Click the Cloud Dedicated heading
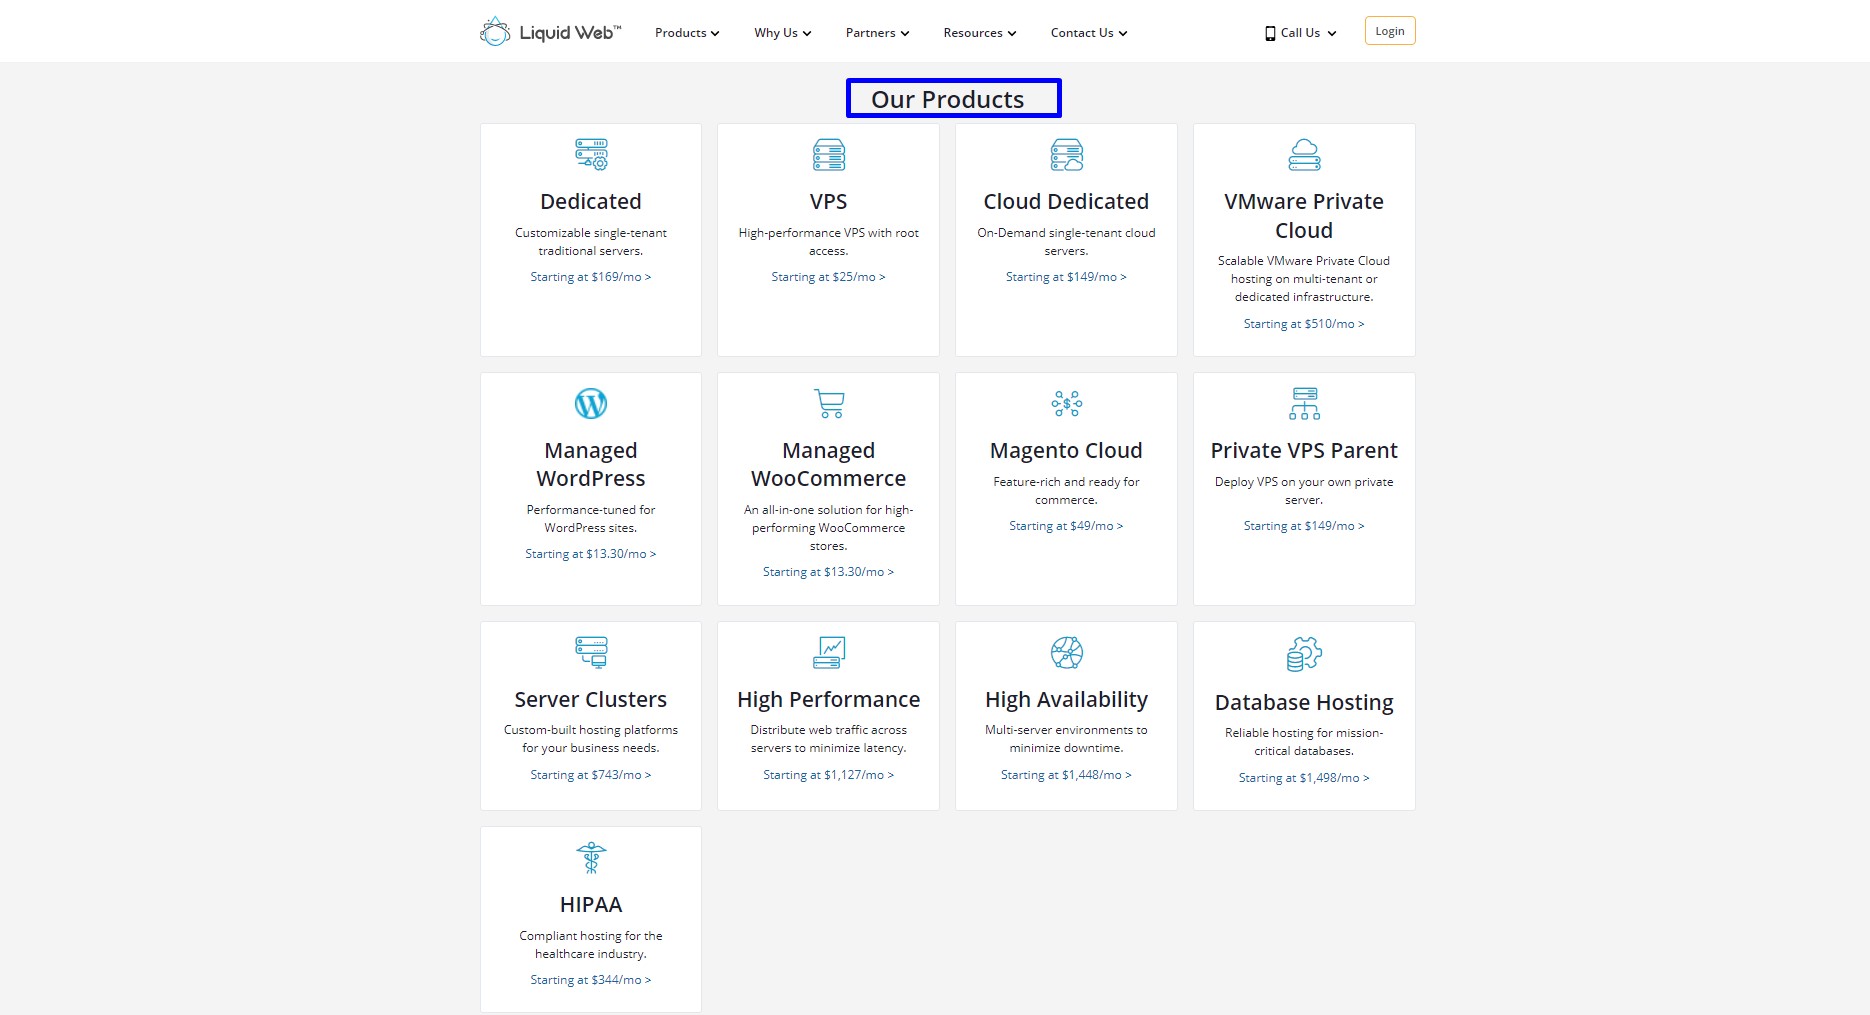 pos(1066,202)
